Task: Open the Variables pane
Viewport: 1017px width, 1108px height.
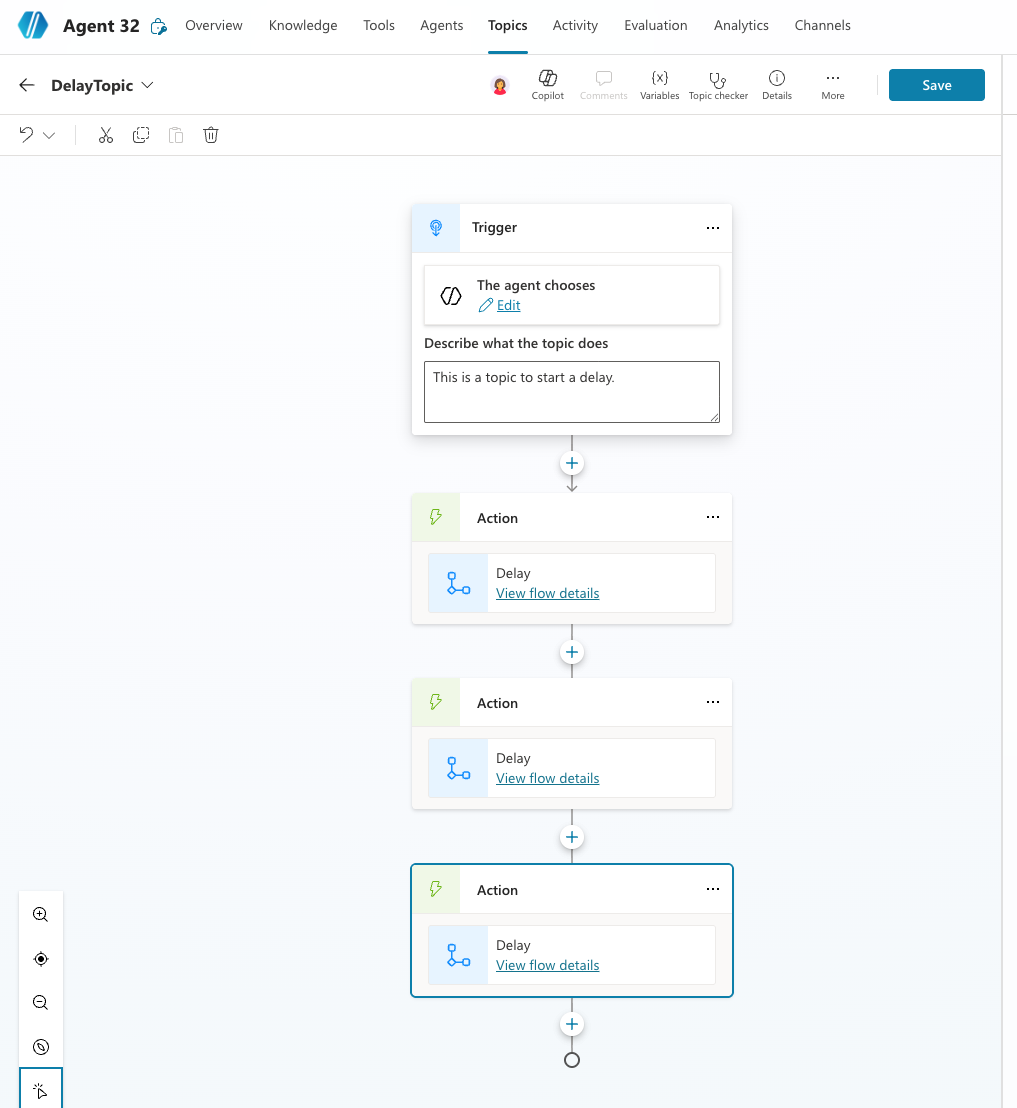Action: pyautogui.click(x=659, y=84)
